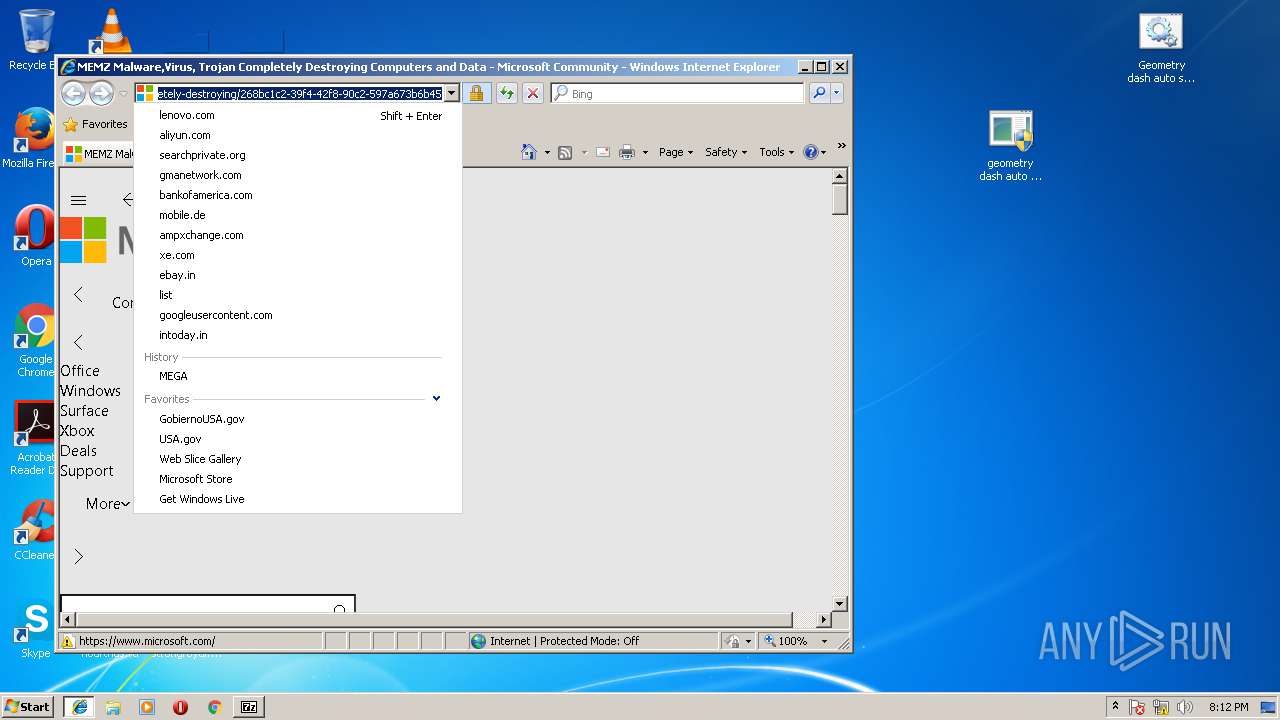Image resolution: width=1280 pixels, height=720 pixels.
Task: Click the 7z icon in the taskbar
Action: 249,707
